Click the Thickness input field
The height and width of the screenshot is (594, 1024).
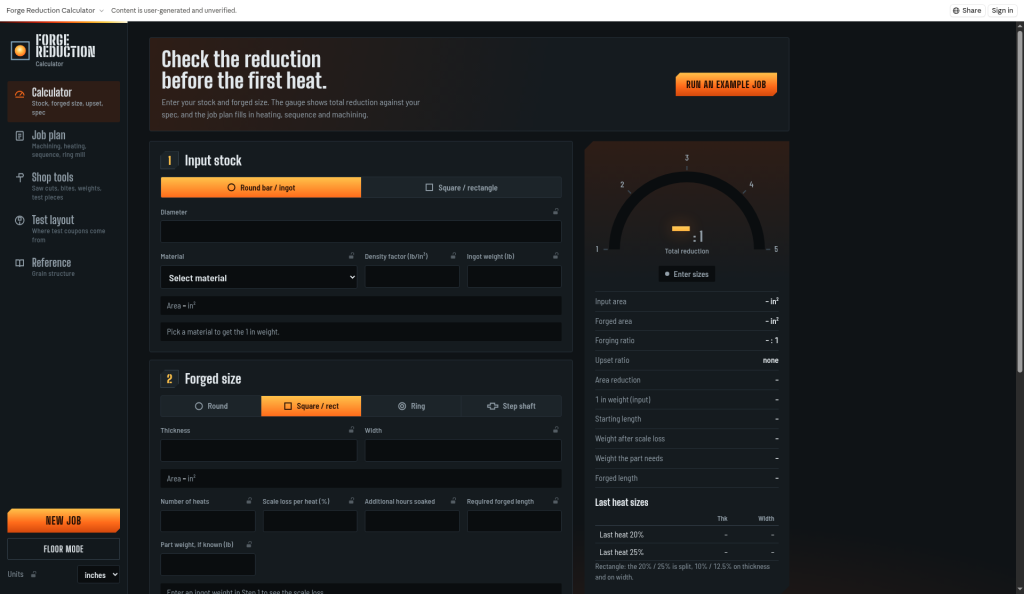coord(259,450)
